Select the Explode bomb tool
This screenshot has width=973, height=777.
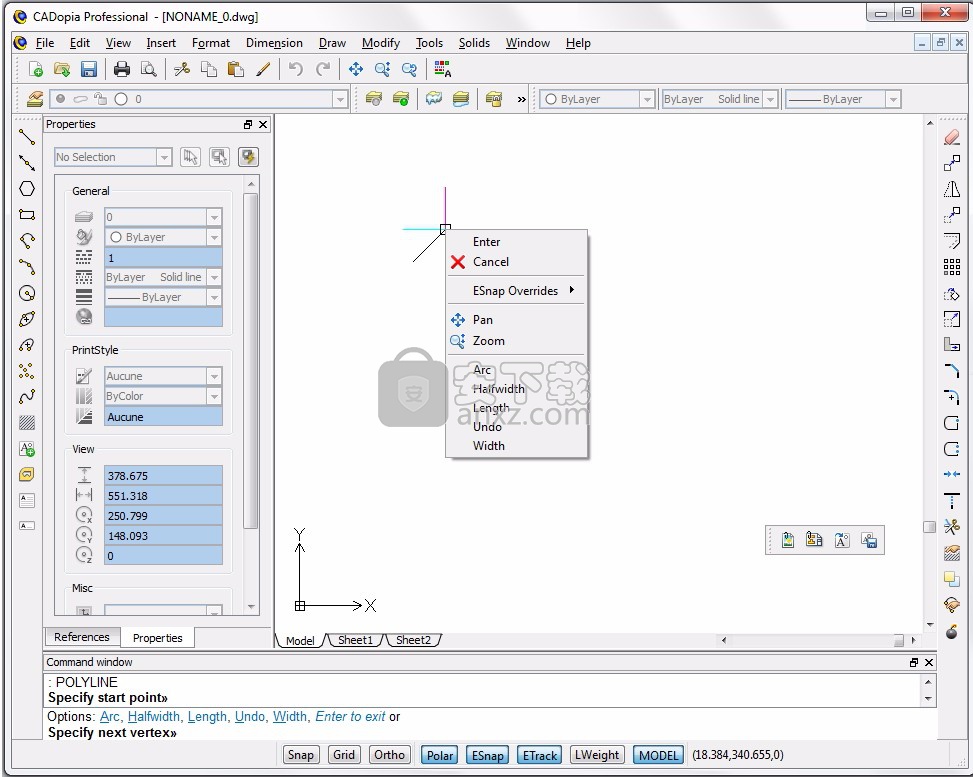click(952, 632)
